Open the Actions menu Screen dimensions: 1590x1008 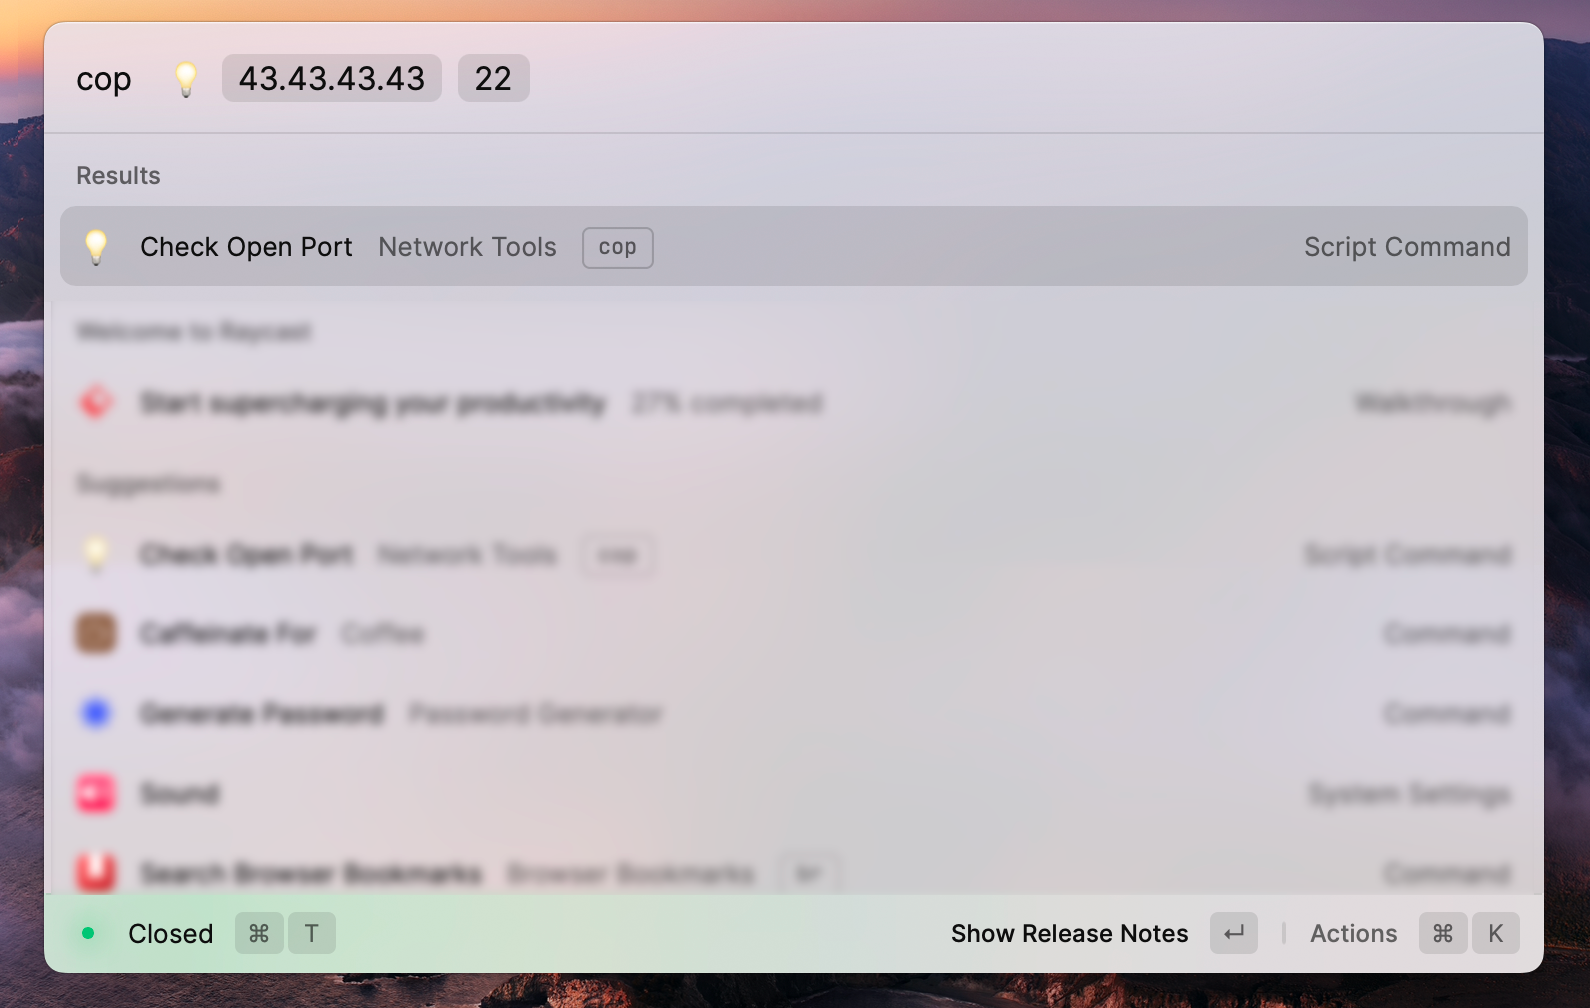pyautogui.click(x=1353, y=933)
